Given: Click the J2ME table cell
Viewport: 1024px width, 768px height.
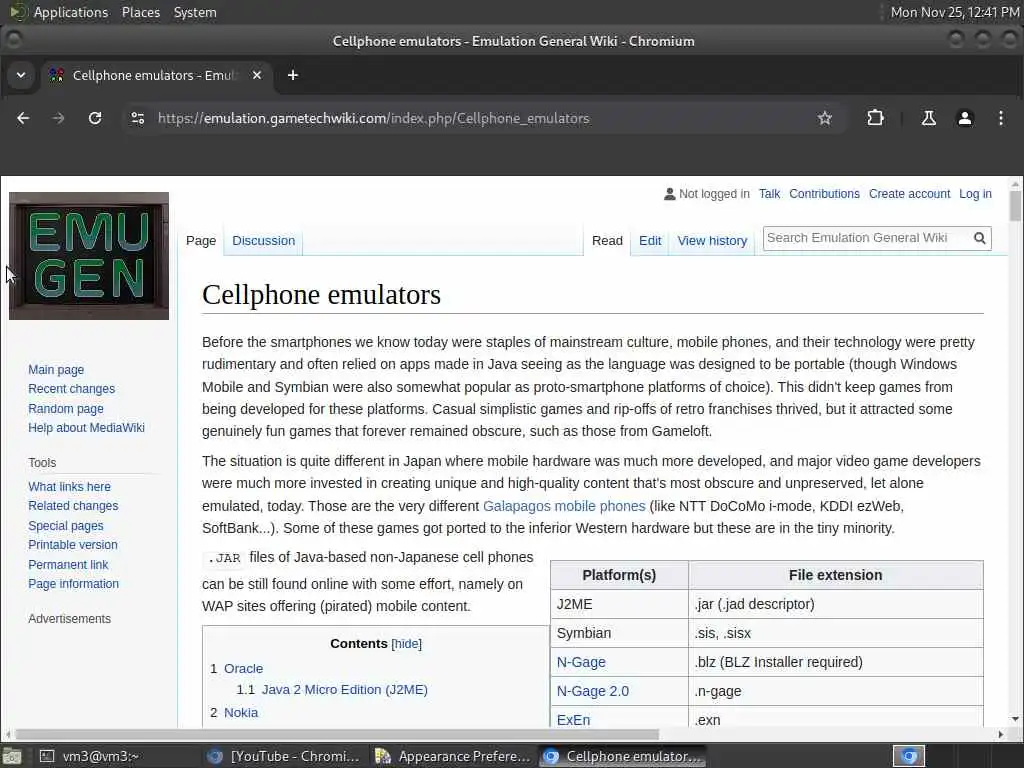Looking at the screenshot, I should tap(619, 604).
